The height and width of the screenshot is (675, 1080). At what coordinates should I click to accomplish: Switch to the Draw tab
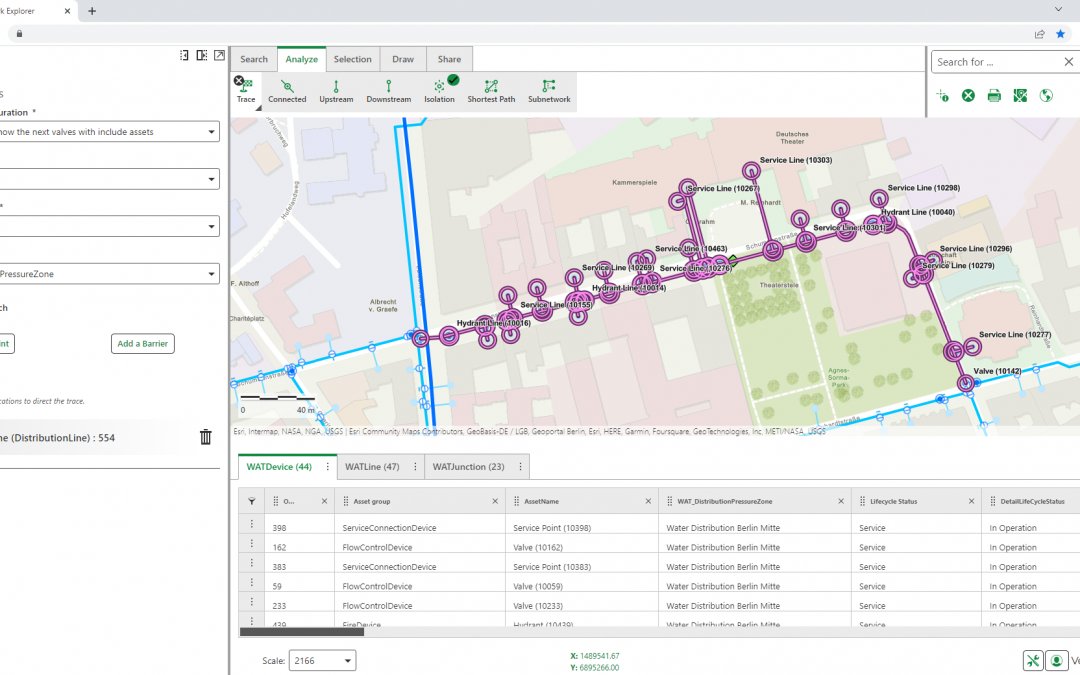(x=403, y=59)
